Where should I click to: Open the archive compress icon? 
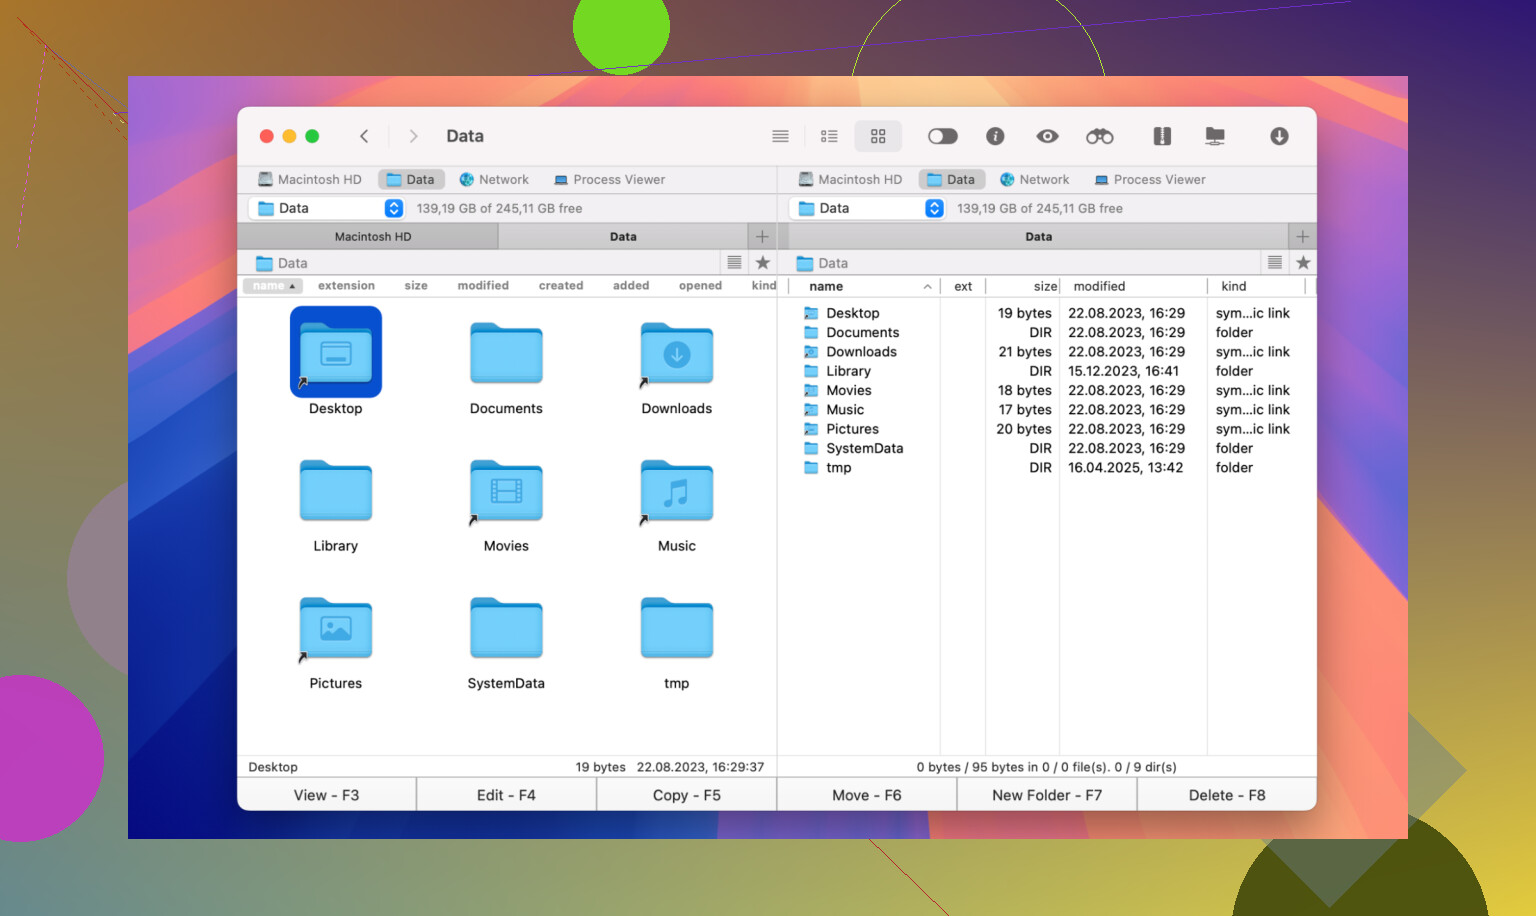(x=1161, y=136)
